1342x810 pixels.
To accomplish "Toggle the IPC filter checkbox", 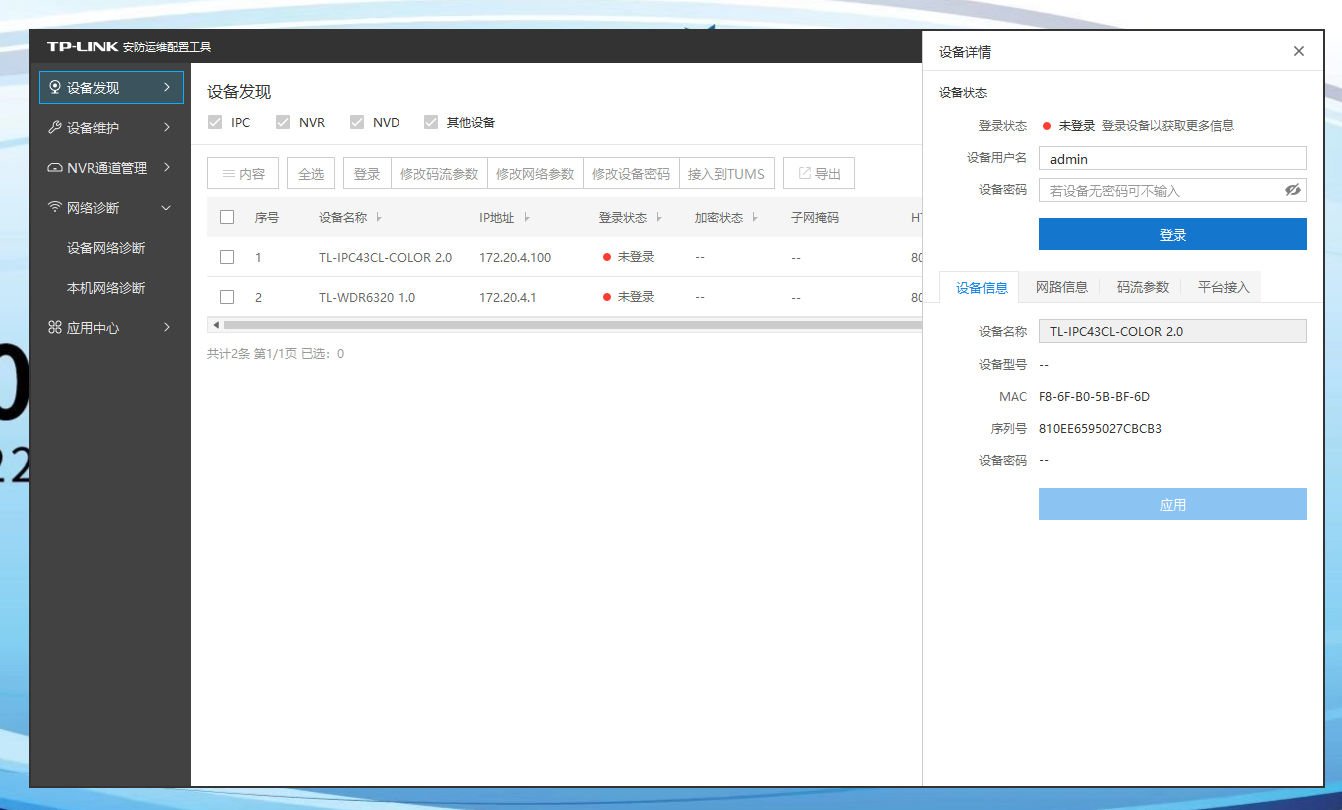I will click(x=215, y=123).
